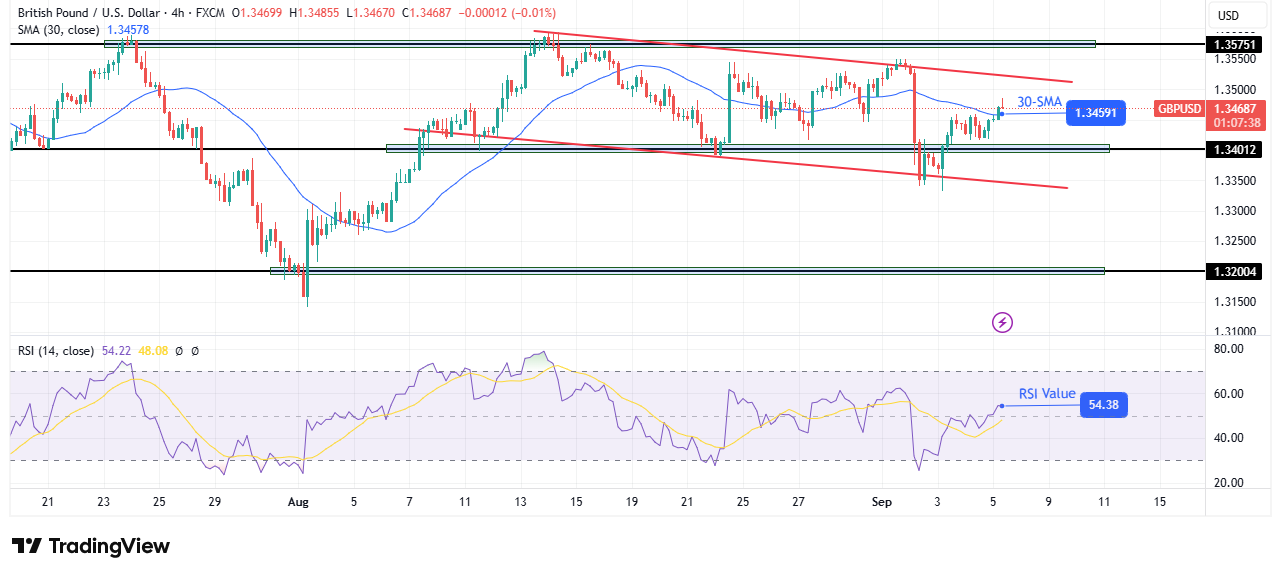
Task: Select the SMA (30, close) indicator legend
Action: (x=56, y=31)
